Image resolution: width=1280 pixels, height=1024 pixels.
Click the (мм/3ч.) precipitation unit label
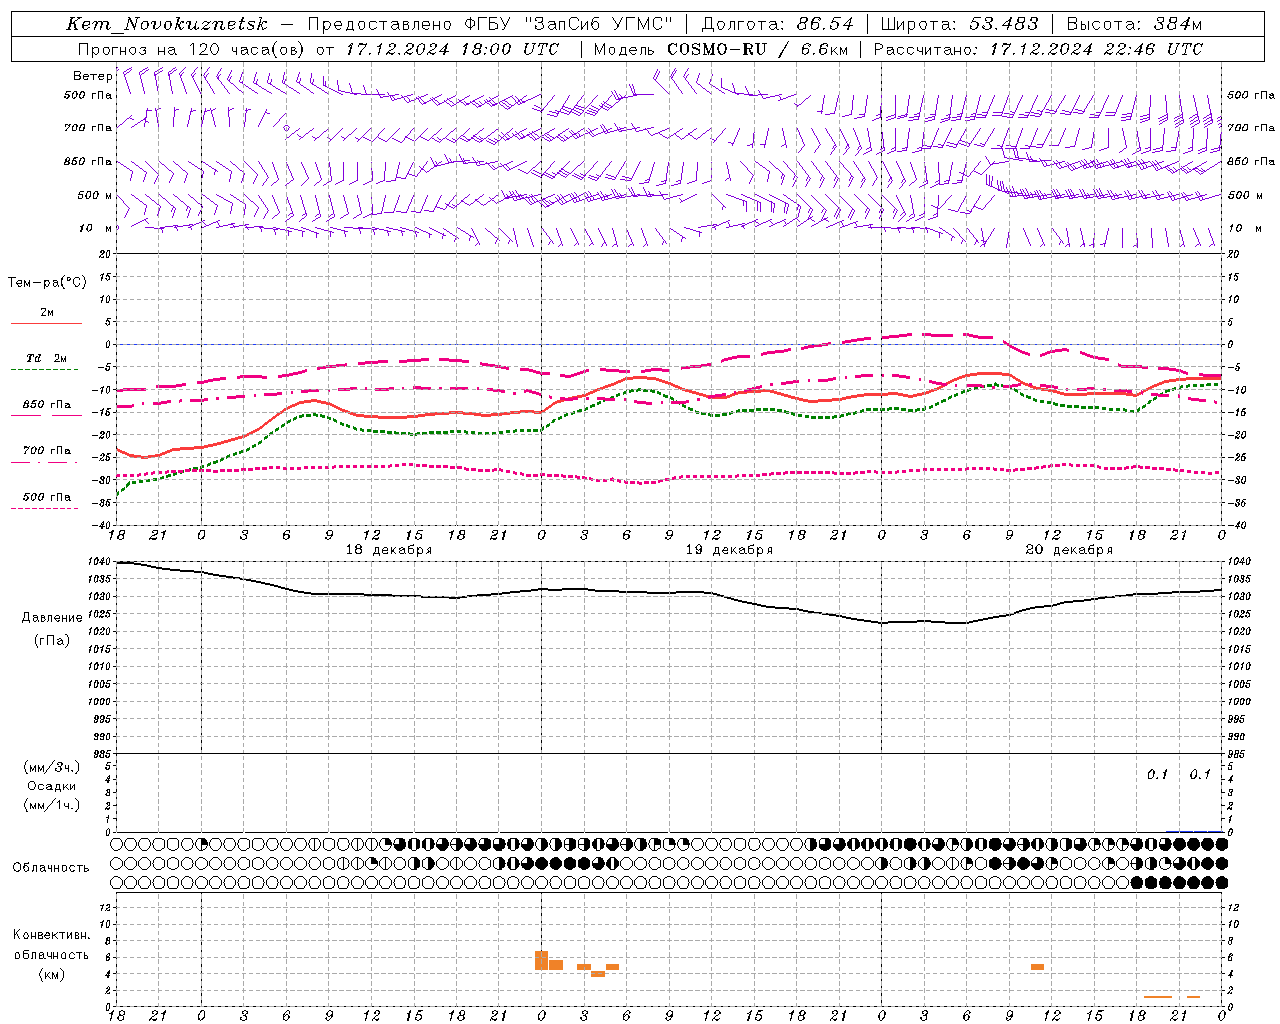coord(52,768)
